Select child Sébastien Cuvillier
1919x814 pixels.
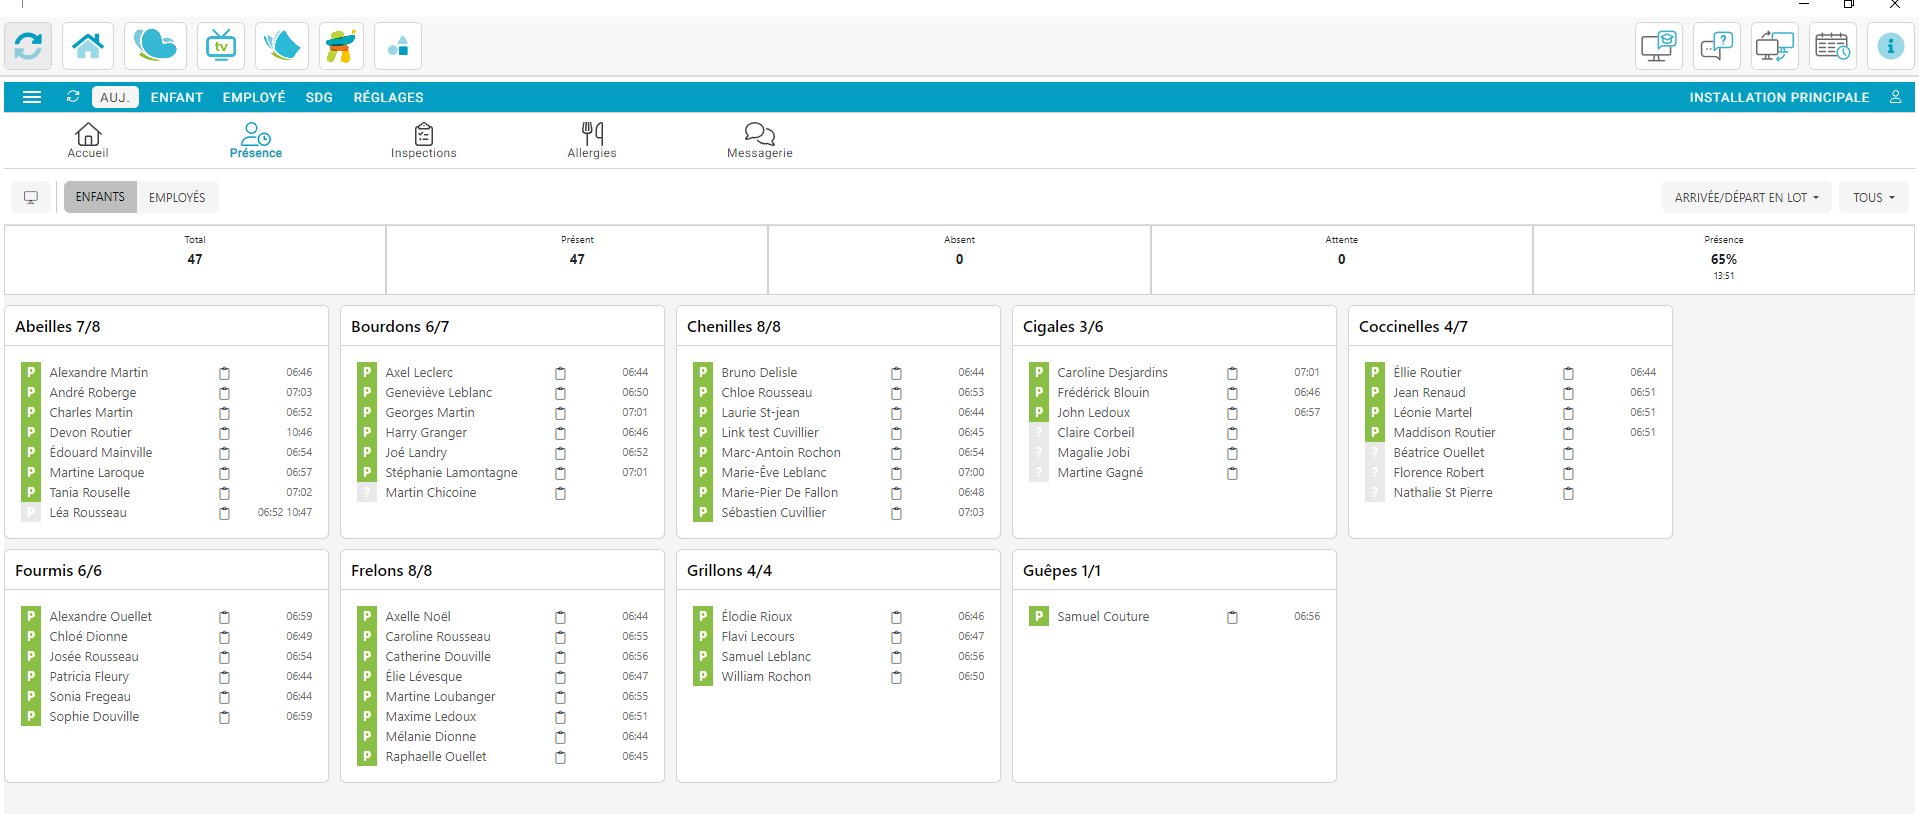[x=773, y=512]
